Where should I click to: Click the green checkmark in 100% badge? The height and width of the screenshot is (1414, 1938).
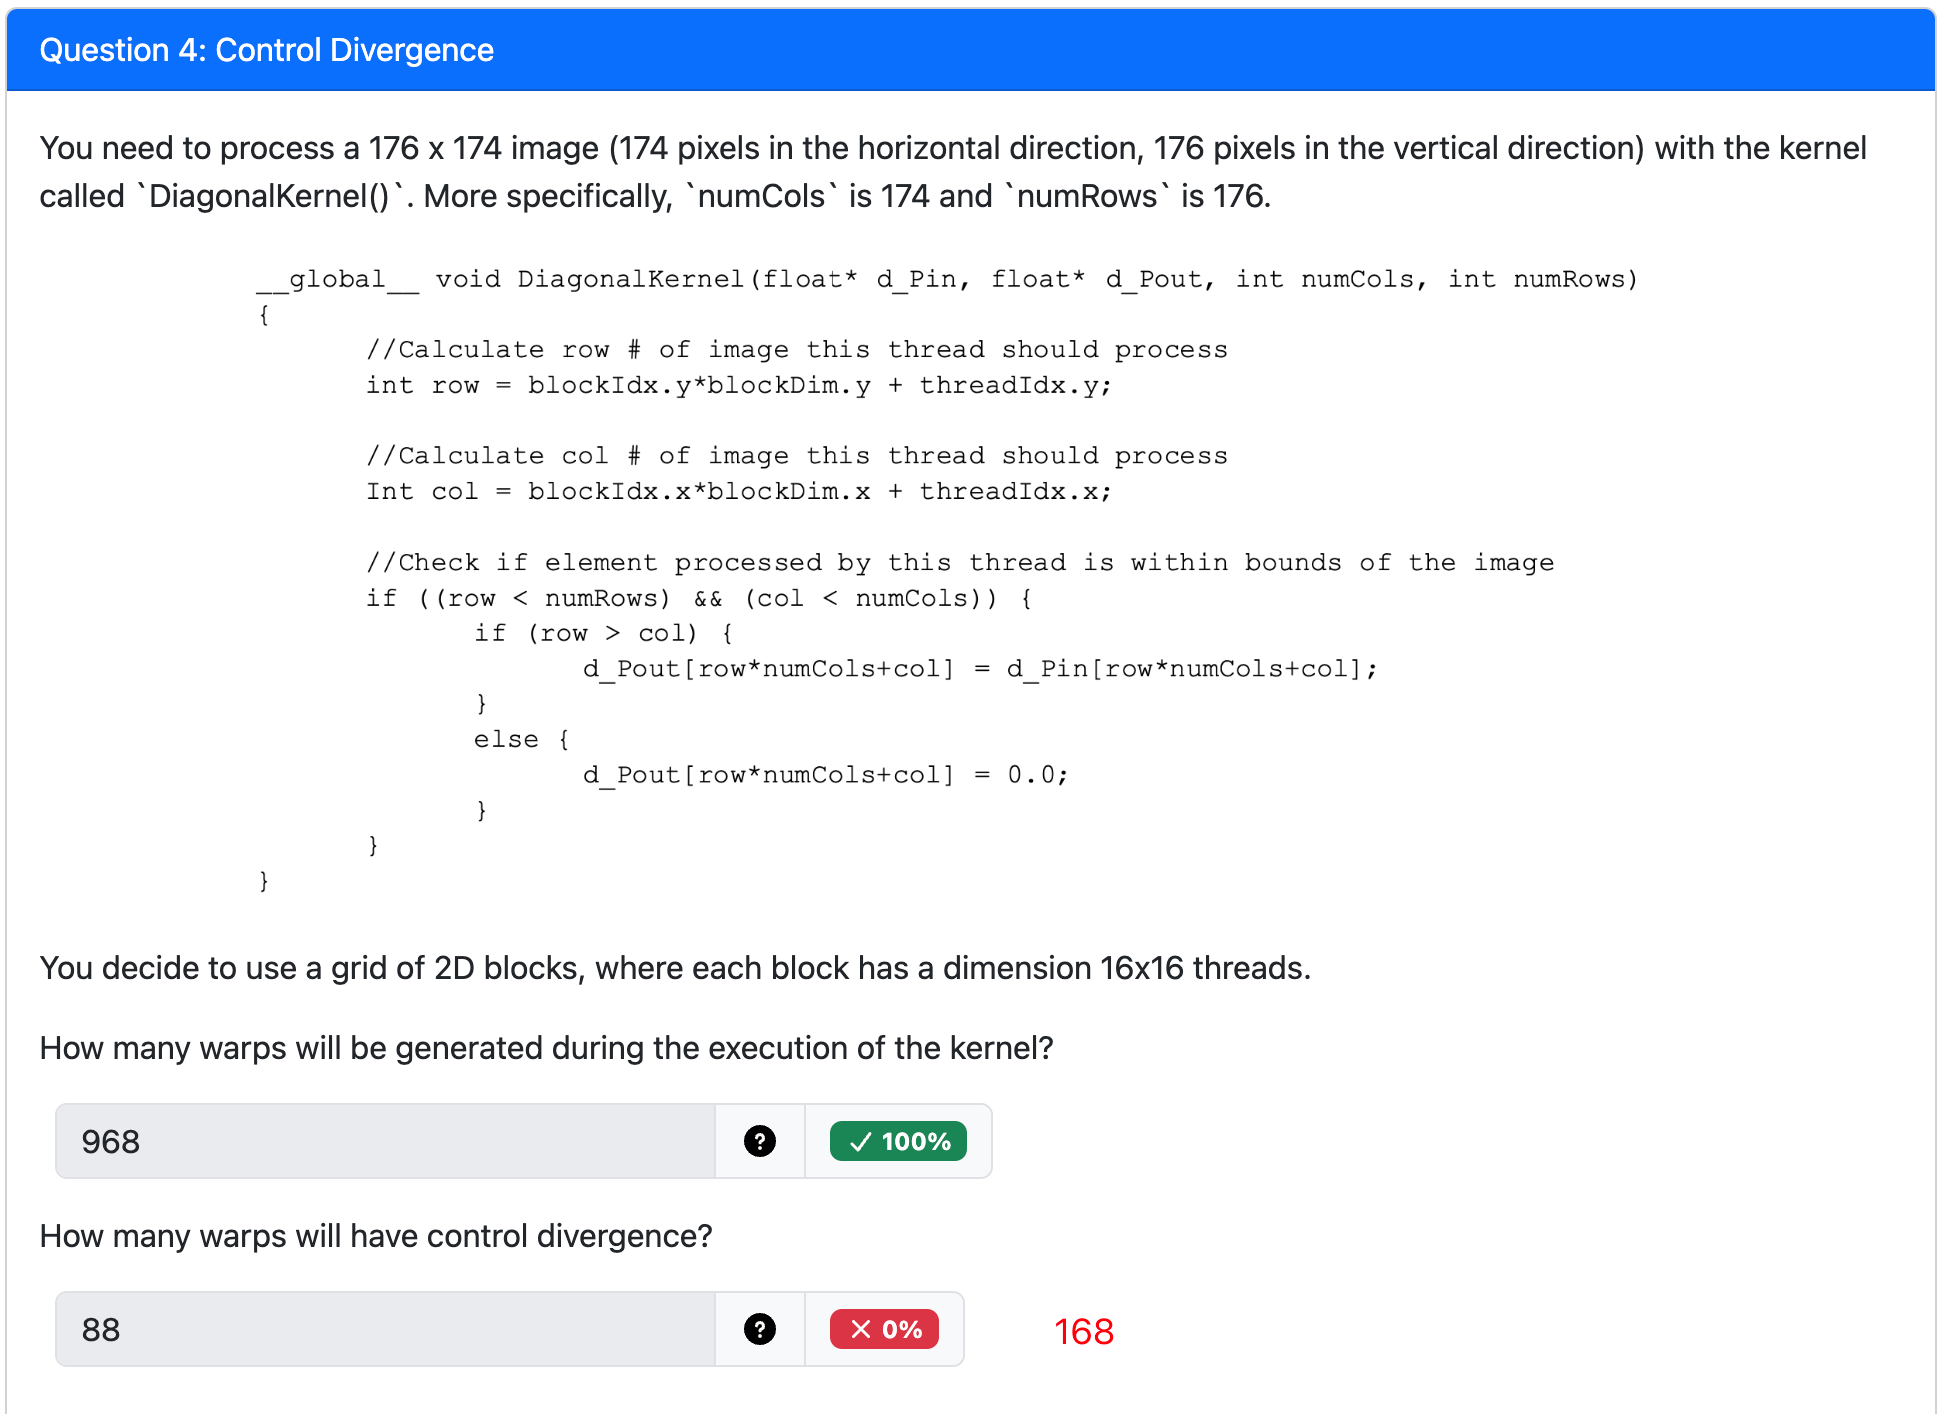coord(860,1141)
